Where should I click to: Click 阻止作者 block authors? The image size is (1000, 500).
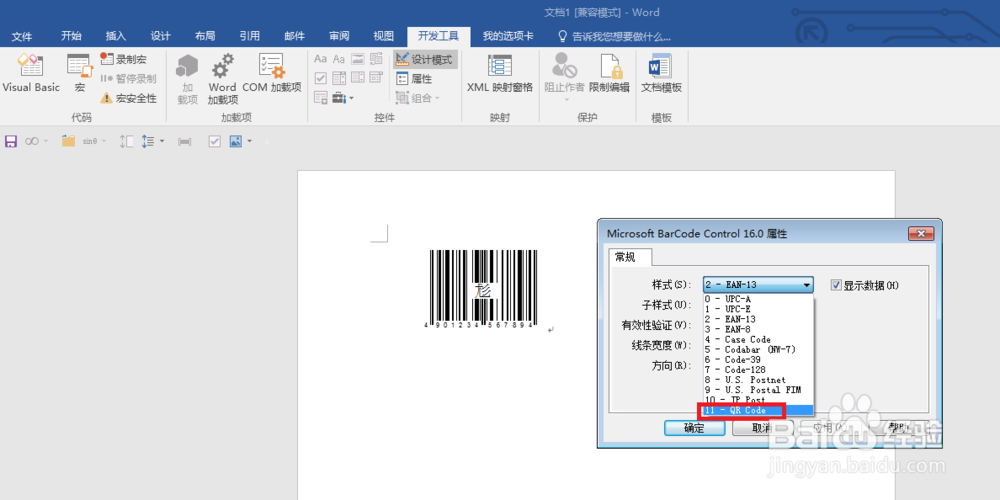click(x=564, y=77)
